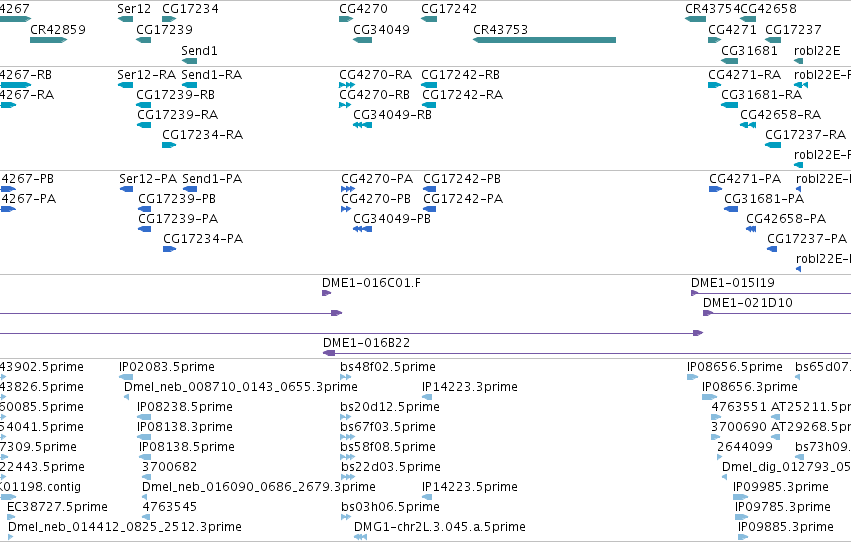Select the IP02083.5prime EST glyph

tap(126, 377)
